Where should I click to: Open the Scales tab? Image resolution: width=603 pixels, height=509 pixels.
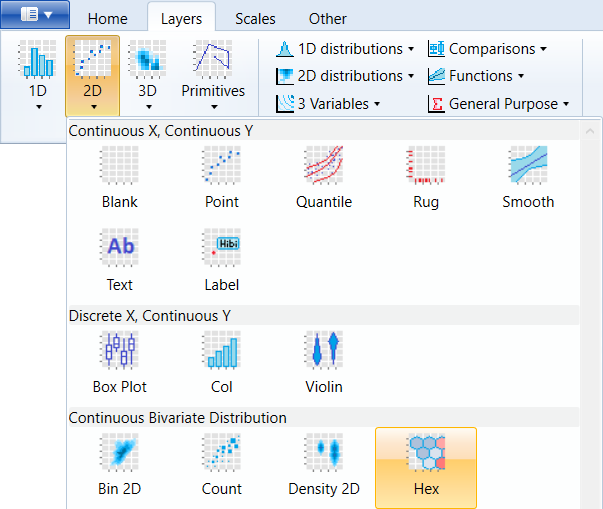click(255, 18)
